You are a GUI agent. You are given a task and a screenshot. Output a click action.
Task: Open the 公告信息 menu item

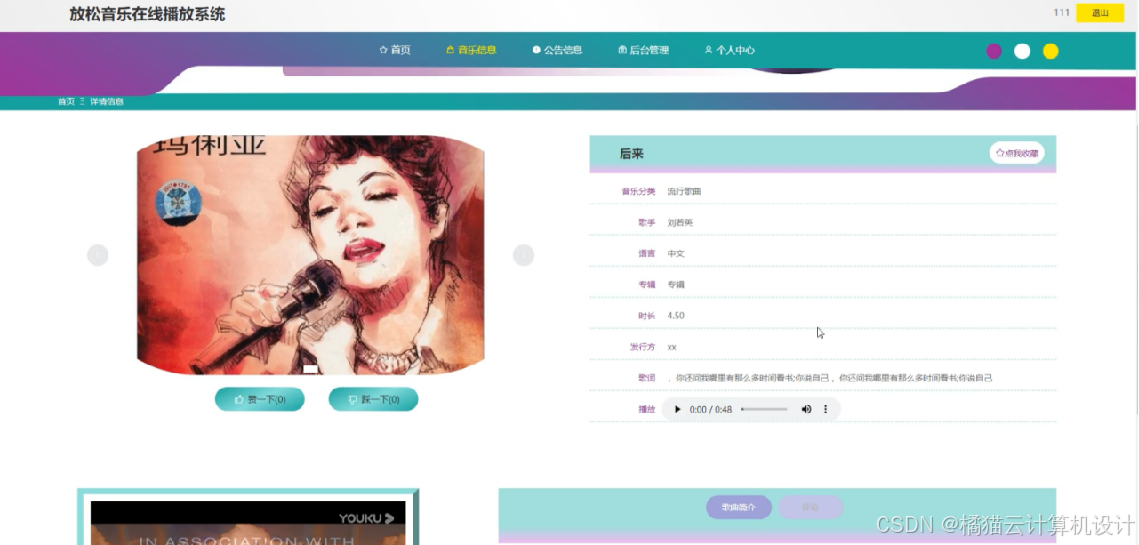tap(557, 50)
